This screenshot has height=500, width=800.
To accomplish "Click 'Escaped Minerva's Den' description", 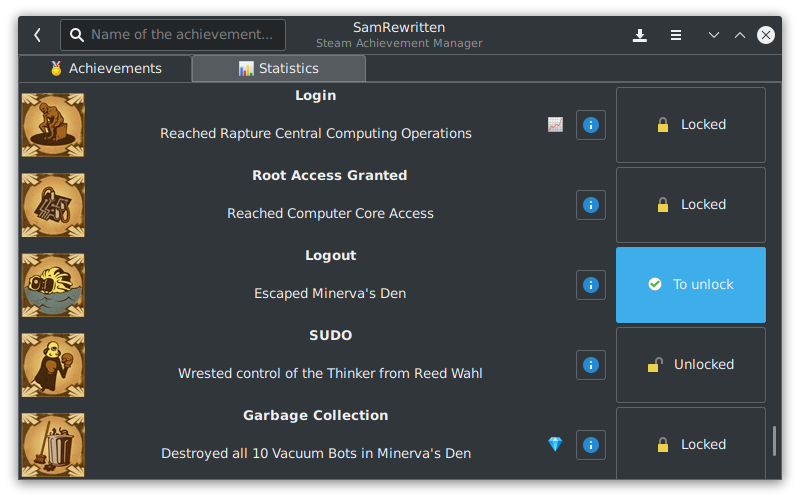I will click(330, 294).
